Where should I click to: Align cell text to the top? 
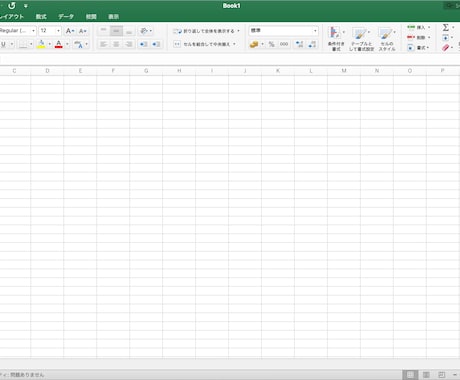104,31
